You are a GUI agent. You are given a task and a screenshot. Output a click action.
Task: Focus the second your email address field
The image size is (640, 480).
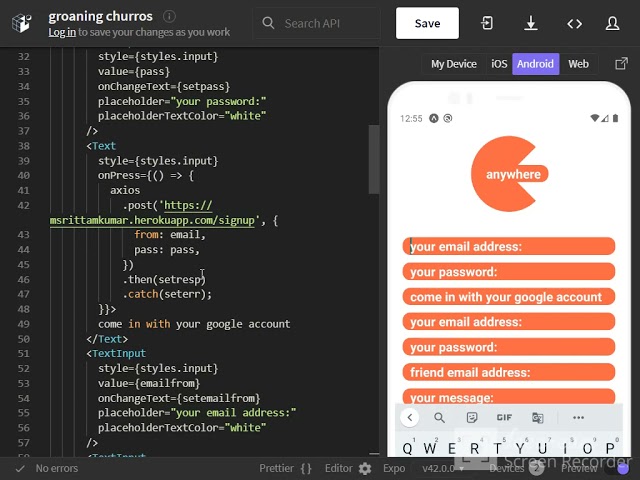(509, 322)
